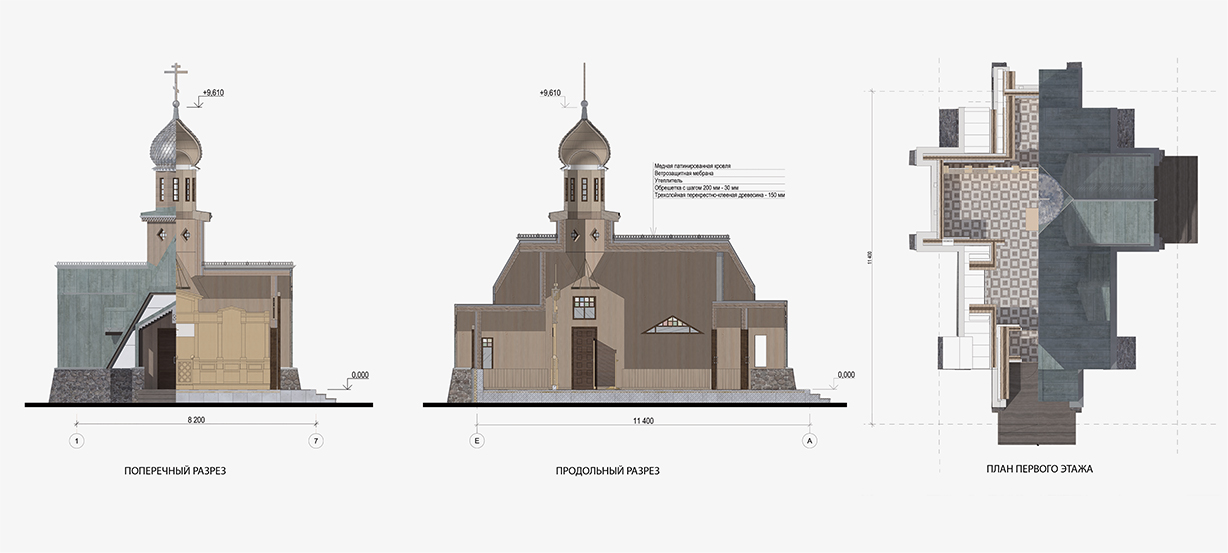
Task: Click the +9,610 elevation mark on longitudinal section
Action: (550, 93)
